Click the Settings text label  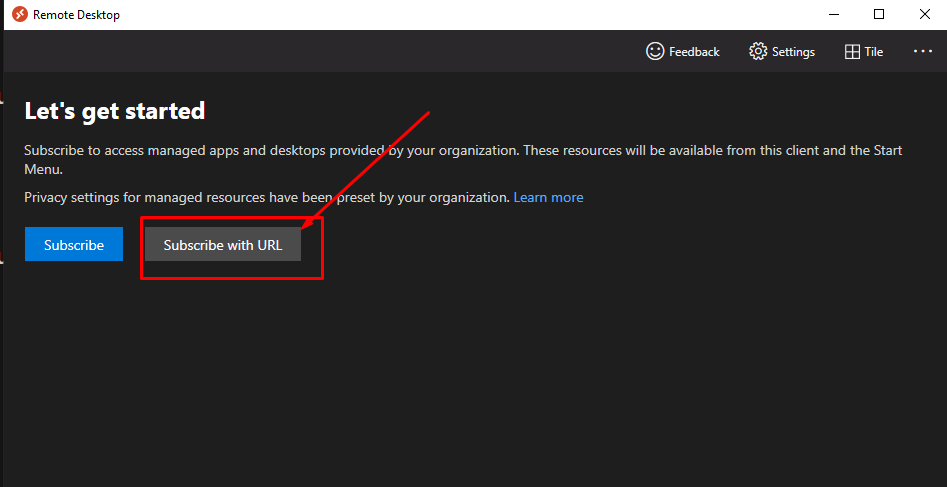click(x=793, y=52)
